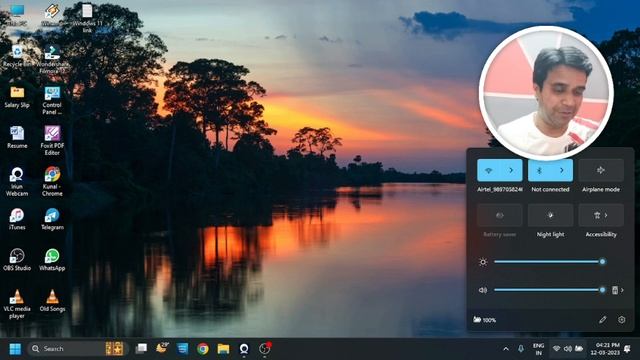Expand Bluetooth devices list
The width and height of the screenshot is (640, 360).
[x=562, y=170]
